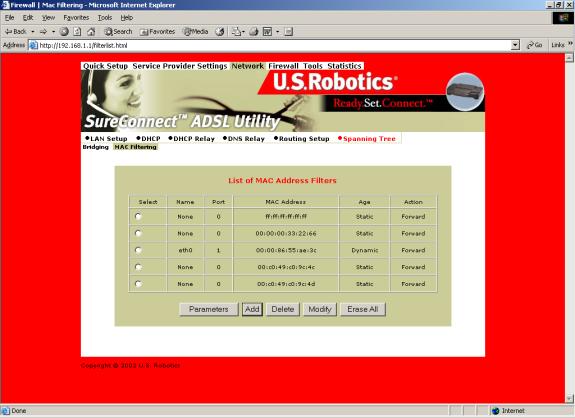Open the DNS Relay link
575x418 pixels.
coord(244,139)
